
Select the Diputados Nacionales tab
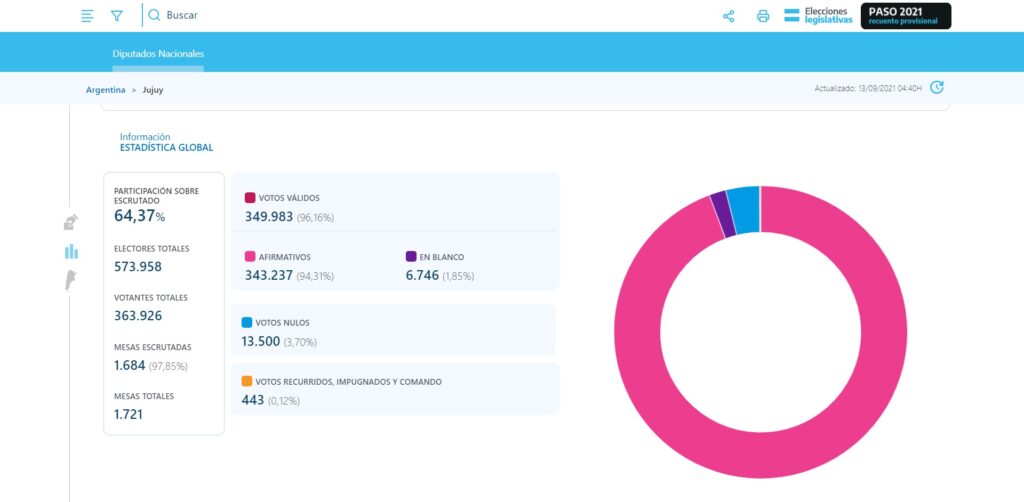click(x=158, y=54)
